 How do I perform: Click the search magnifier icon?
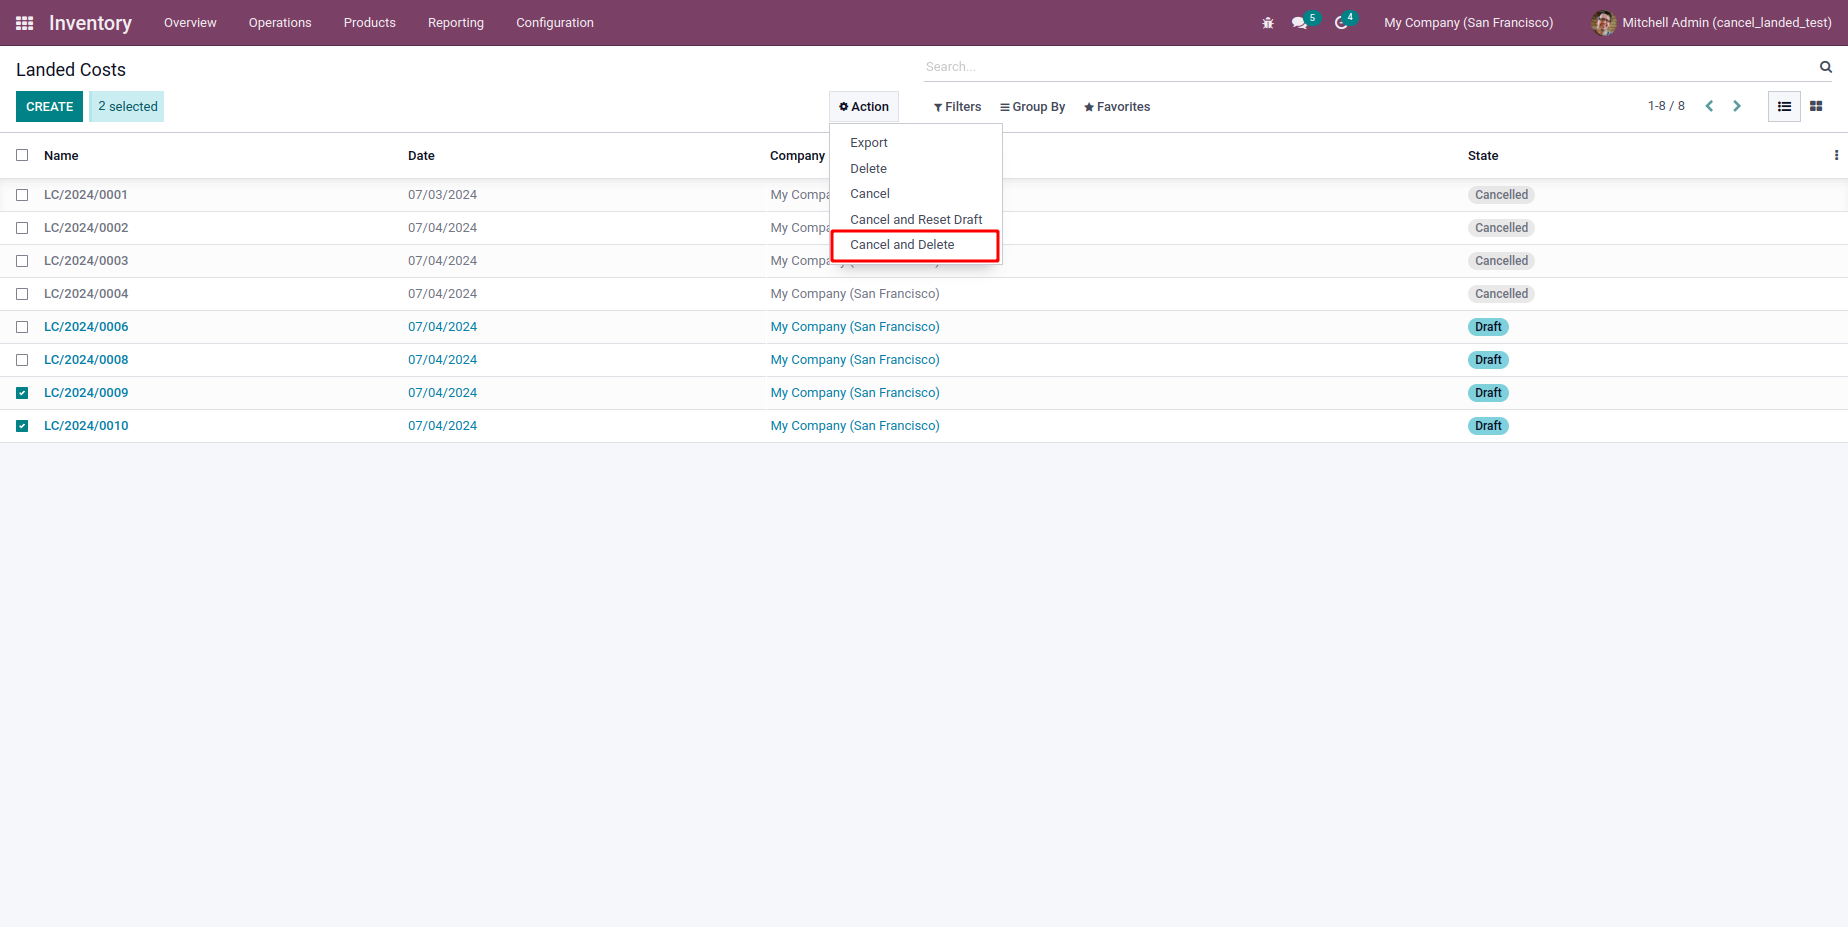(x=1825, y=67)
